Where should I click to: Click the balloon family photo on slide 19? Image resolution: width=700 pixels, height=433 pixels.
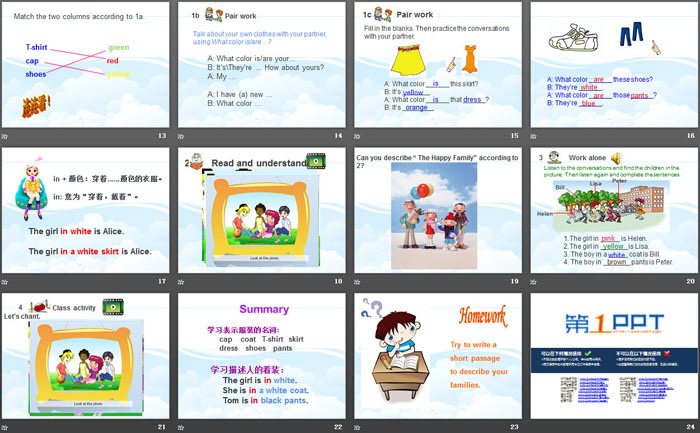click(x=434, y=216)
